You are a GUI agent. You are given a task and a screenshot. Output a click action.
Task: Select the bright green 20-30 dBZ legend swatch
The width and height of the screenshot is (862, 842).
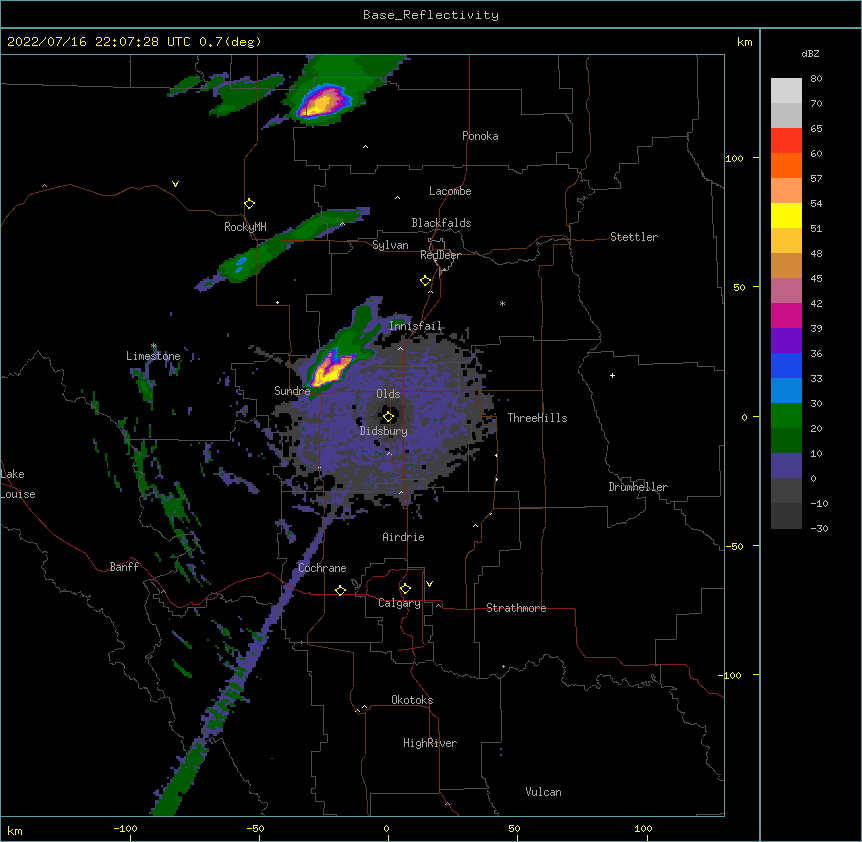click(x=786, y=416)
